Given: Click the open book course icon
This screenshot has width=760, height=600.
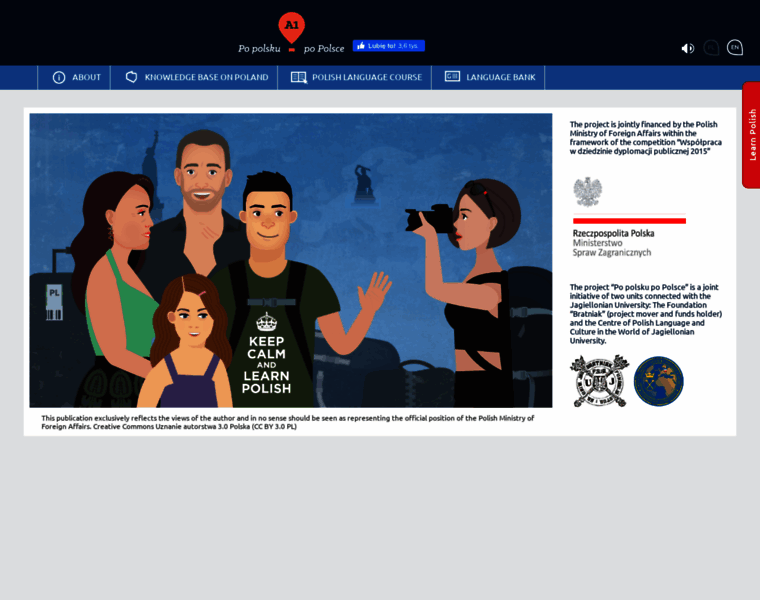Looking at the screenshot, I should pos(298,77).
